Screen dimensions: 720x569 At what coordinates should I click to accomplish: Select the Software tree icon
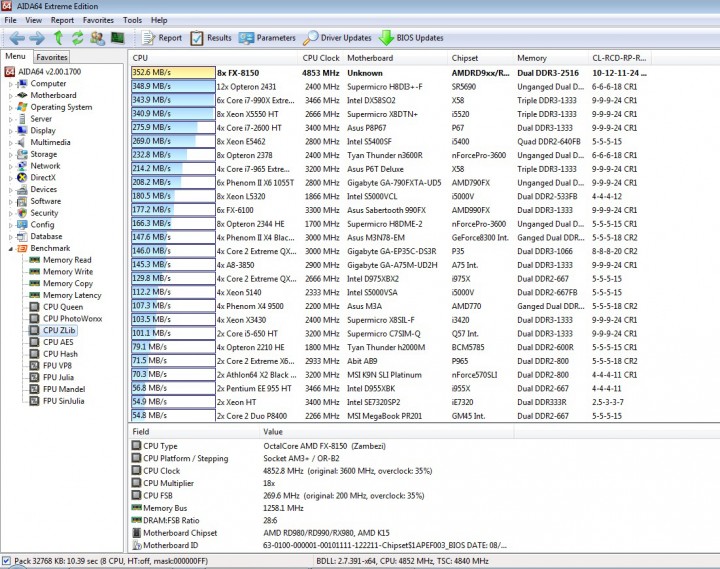[x=22, y=201]
